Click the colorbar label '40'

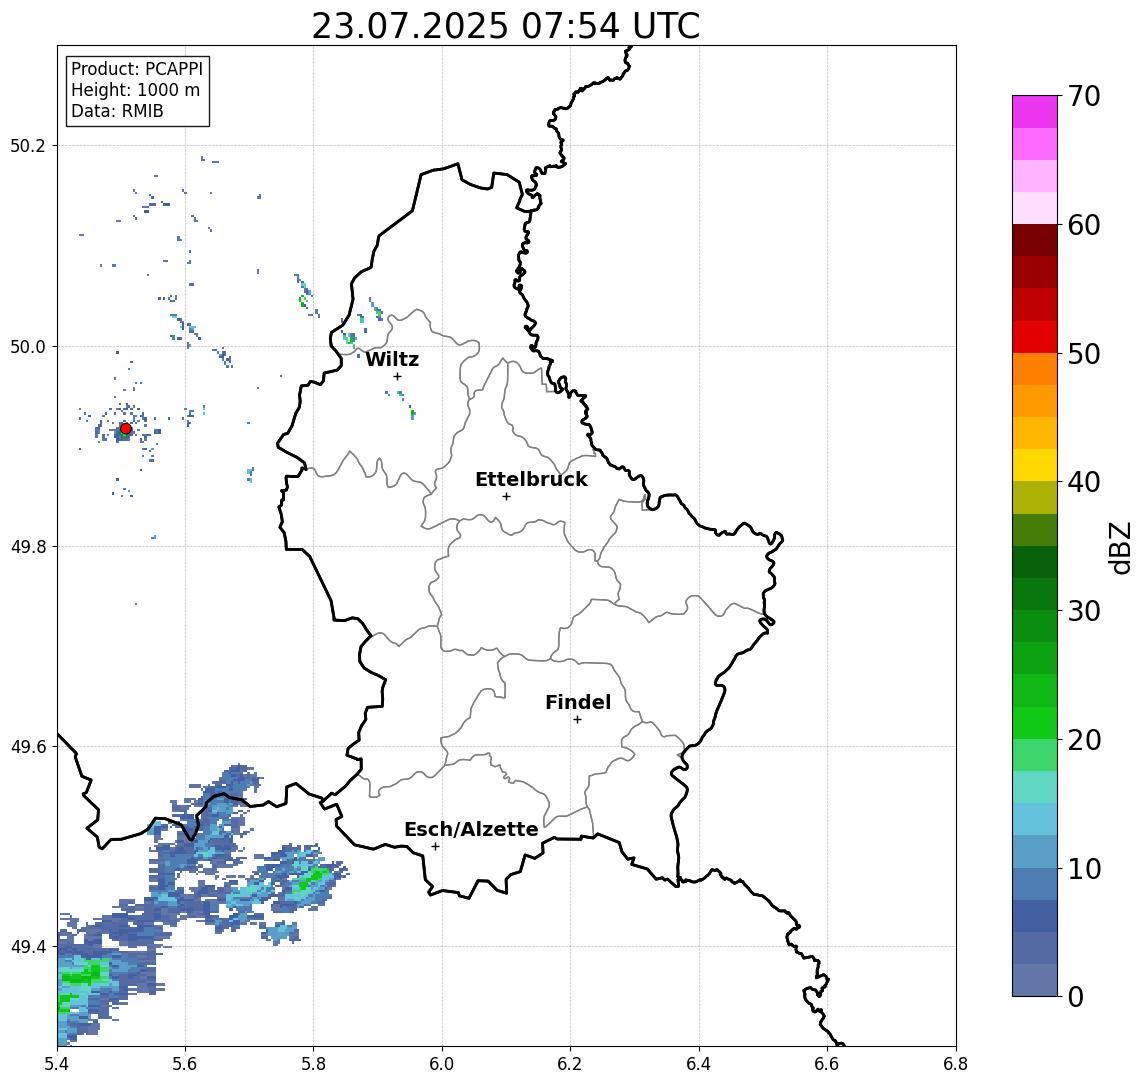tap(1084, 482)
